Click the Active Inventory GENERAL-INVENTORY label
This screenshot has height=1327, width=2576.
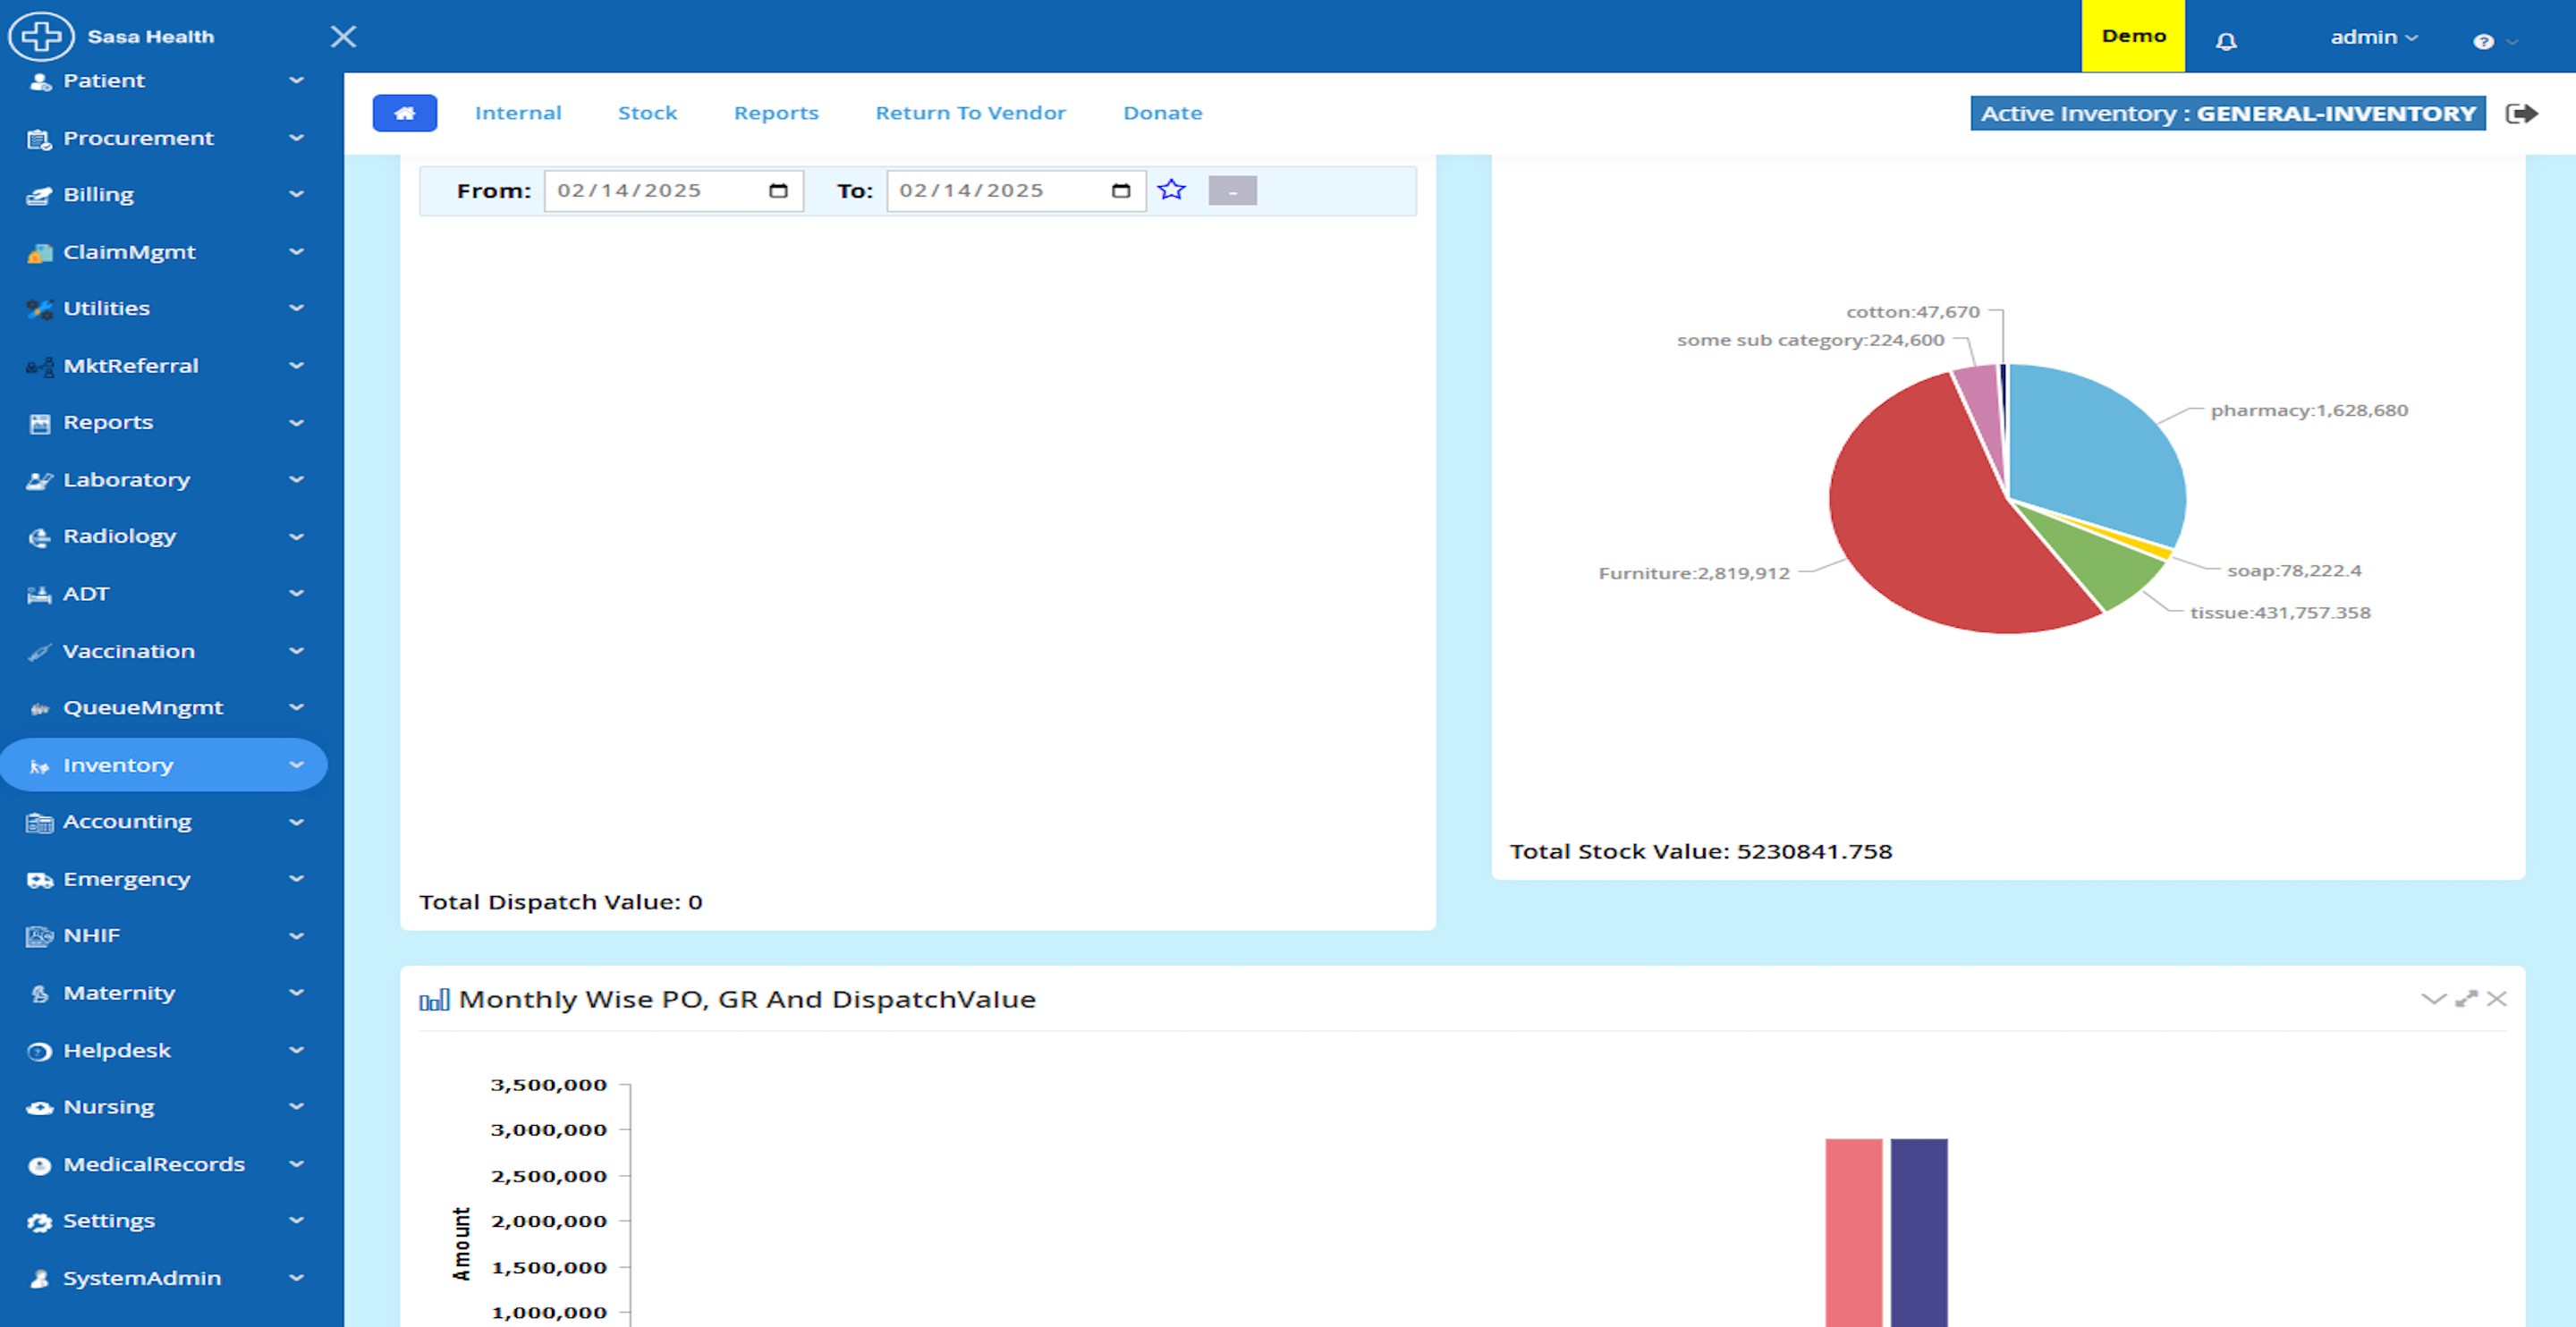(x=2228, y=113)
